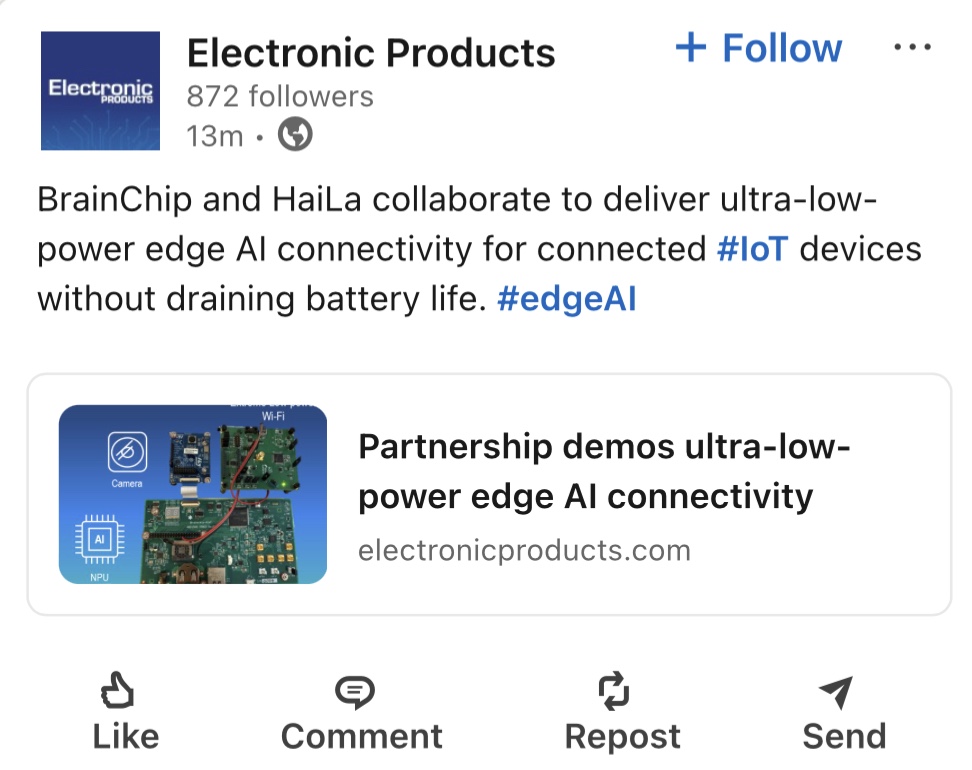The width and height of the screenshot is (972, 770).
Task: Click the Like text label
Action: coord(126,737)
